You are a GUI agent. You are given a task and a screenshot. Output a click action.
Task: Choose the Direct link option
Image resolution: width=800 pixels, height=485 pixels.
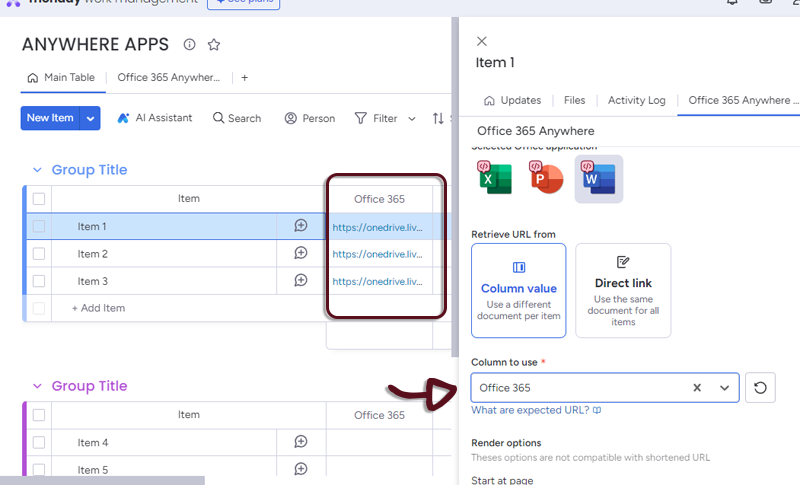[x=622, y=290]
